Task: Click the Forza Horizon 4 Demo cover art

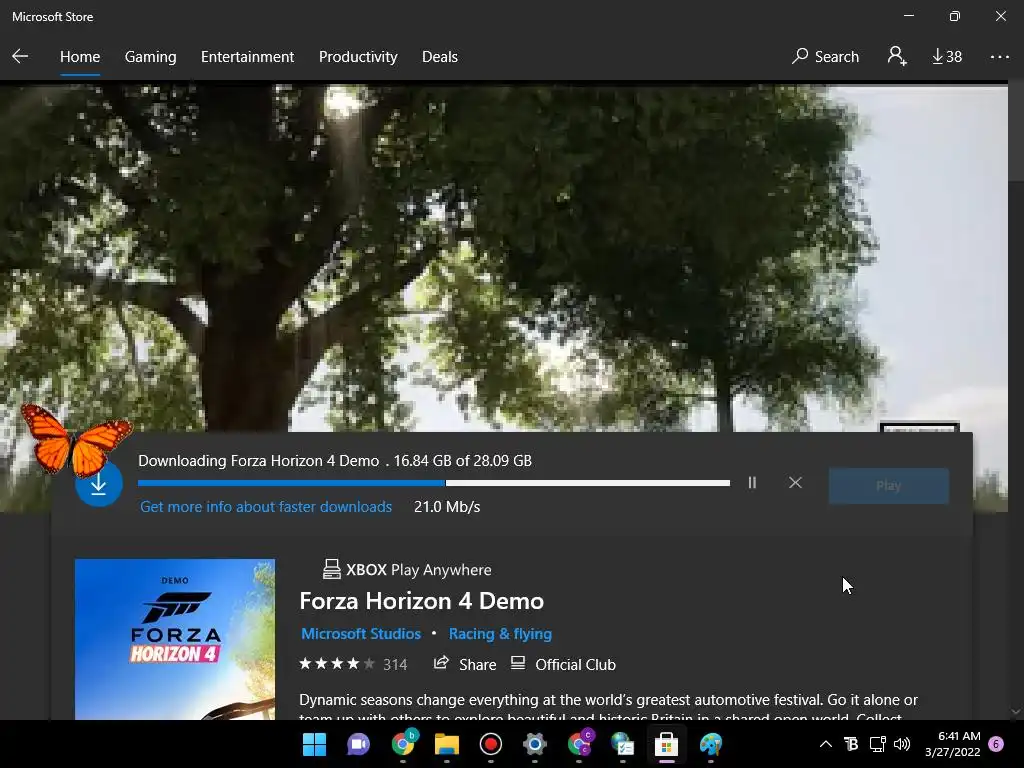Action: point(175,639)
